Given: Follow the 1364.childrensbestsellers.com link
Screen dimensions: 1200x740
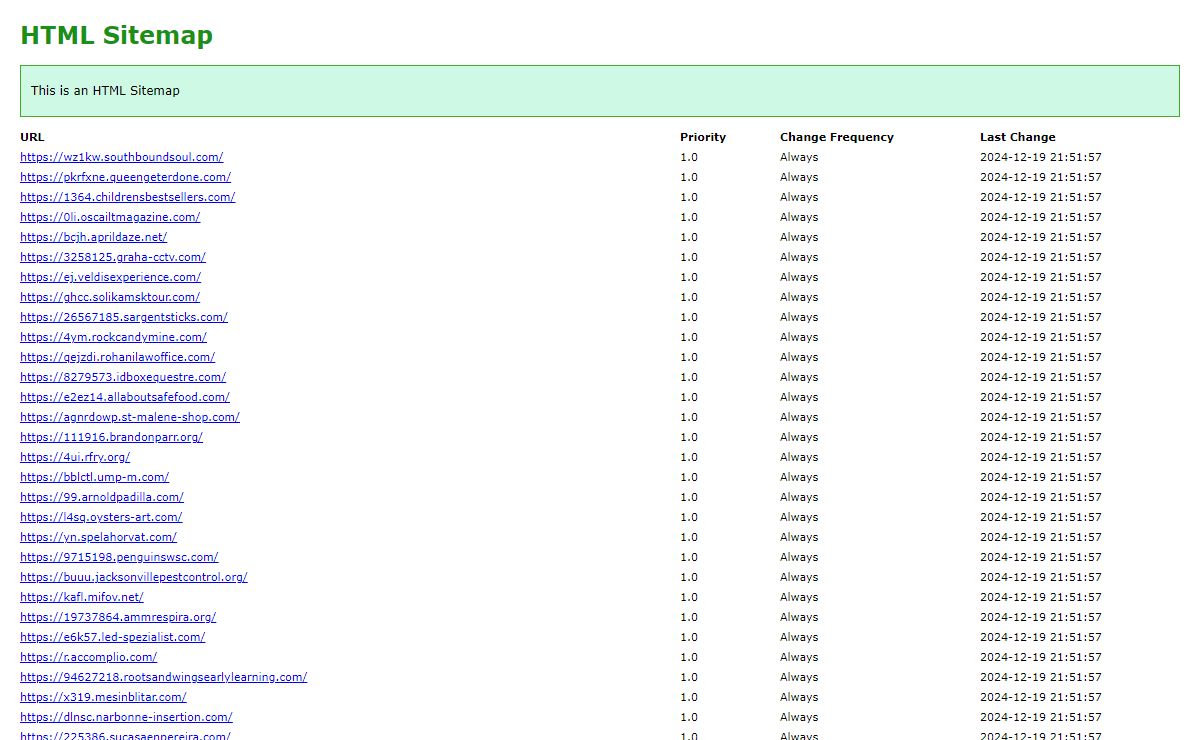Looking at the screenshot, I should (x=127, y=197).
